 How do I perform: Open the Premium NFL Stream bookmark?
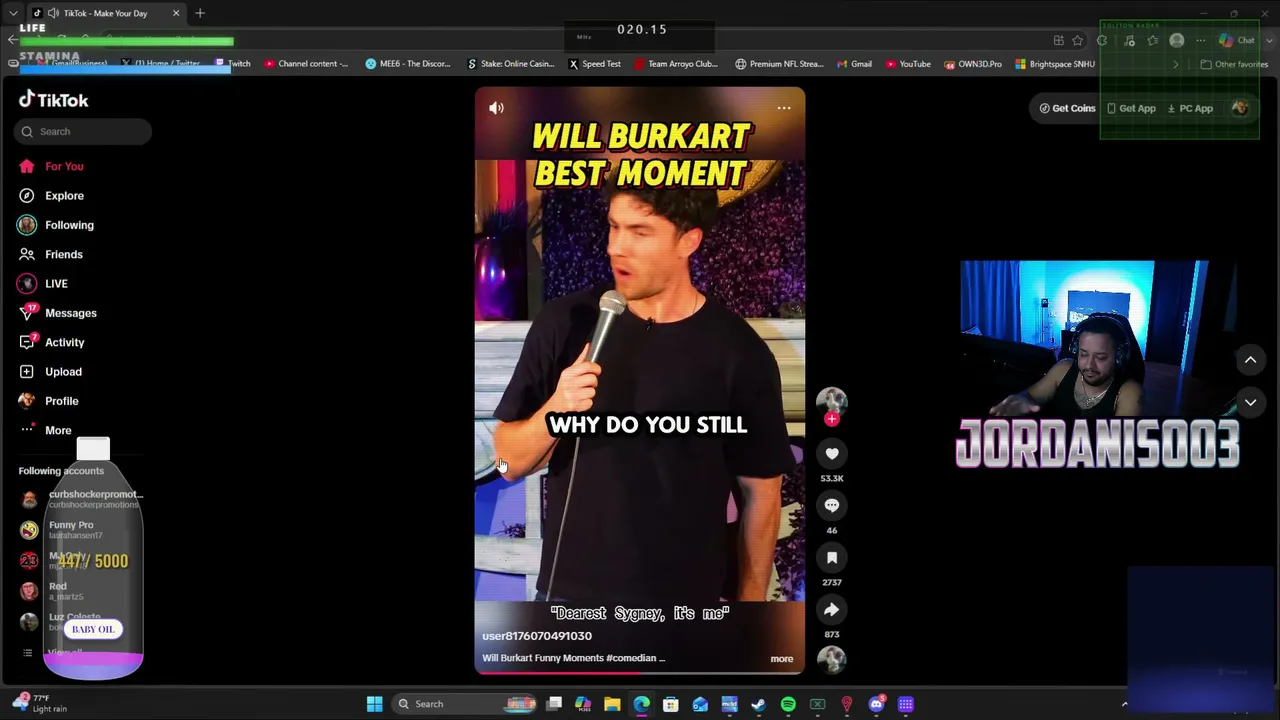click(x=779, y=64)
